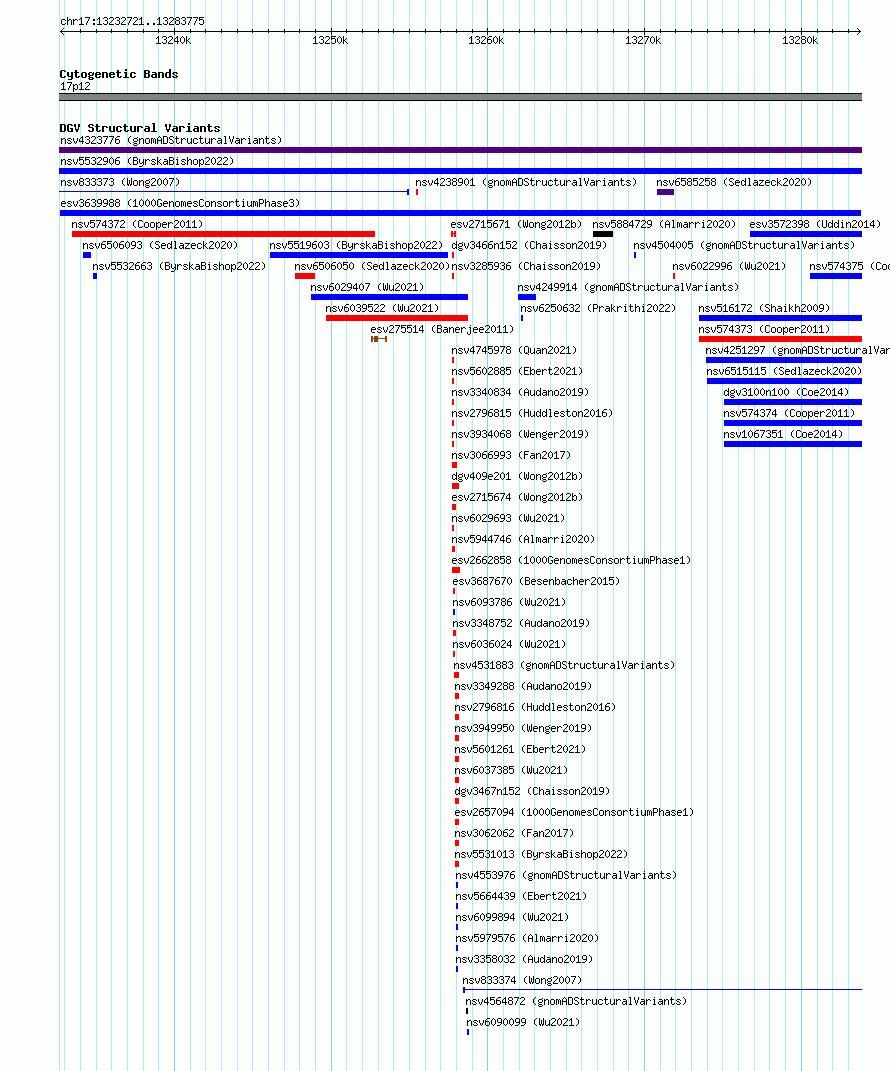Image resolution: width=890 pixels, height=1071 pixels.
Task: Click nsv5602885 (Ebert2021) label
Action: (517, 372)
